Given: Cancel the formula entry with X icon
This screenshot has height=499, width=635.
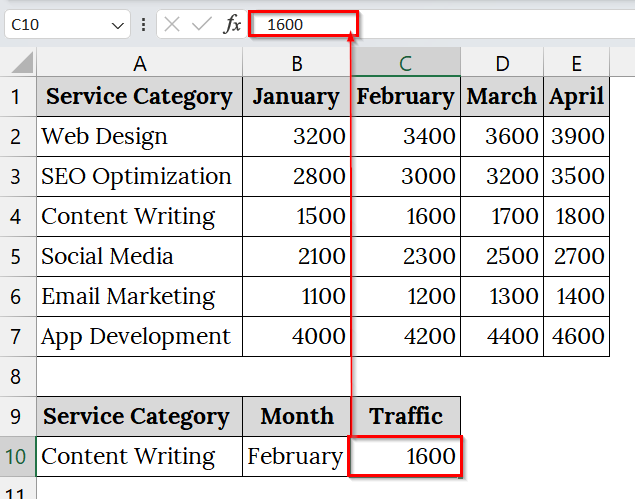Looking at the screenshot, I should point(172,25).
